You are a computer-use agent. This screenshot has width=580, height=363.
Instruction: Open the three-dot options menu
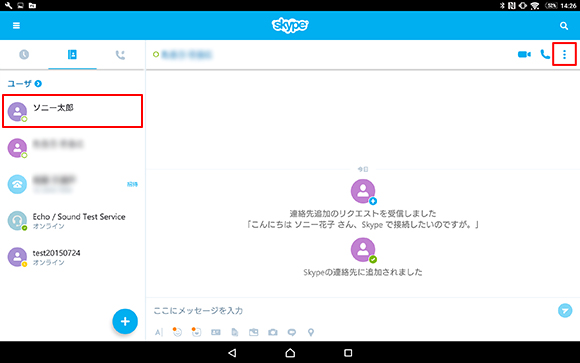(564, 54)
